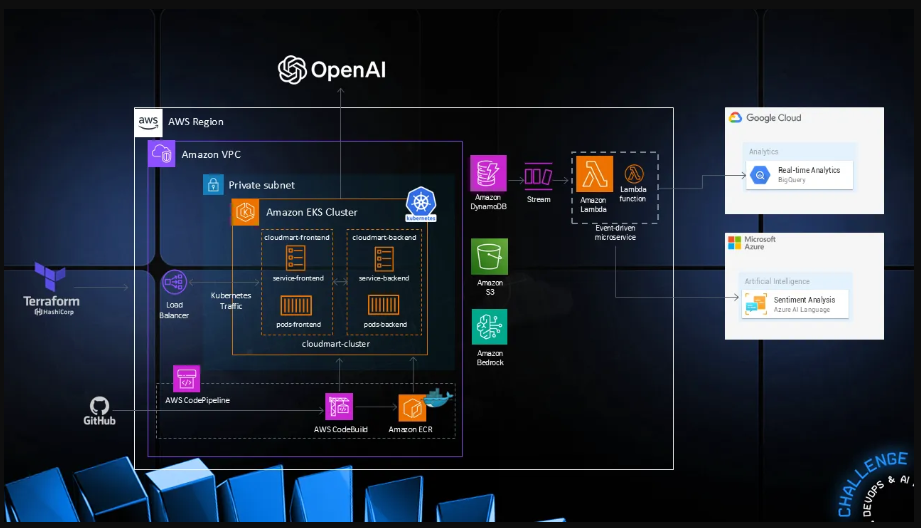Click the Amazon ECR icon

click(412, 408)
